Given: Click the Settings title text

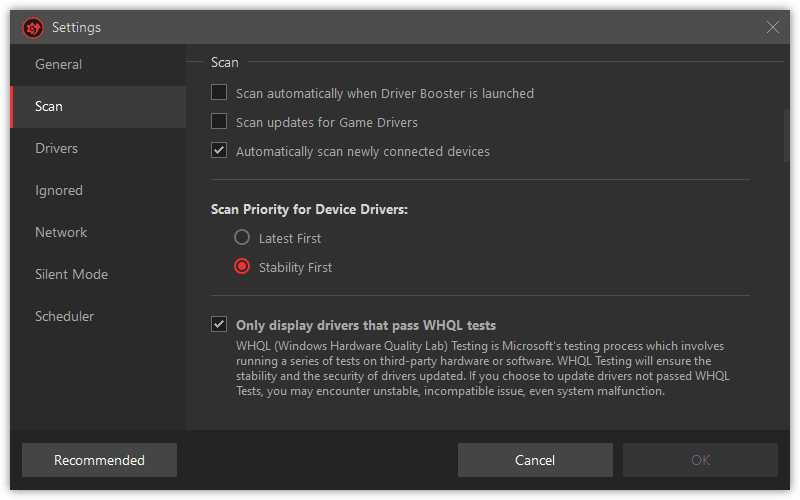Looking at the screenshot, I should coord(77,28).
